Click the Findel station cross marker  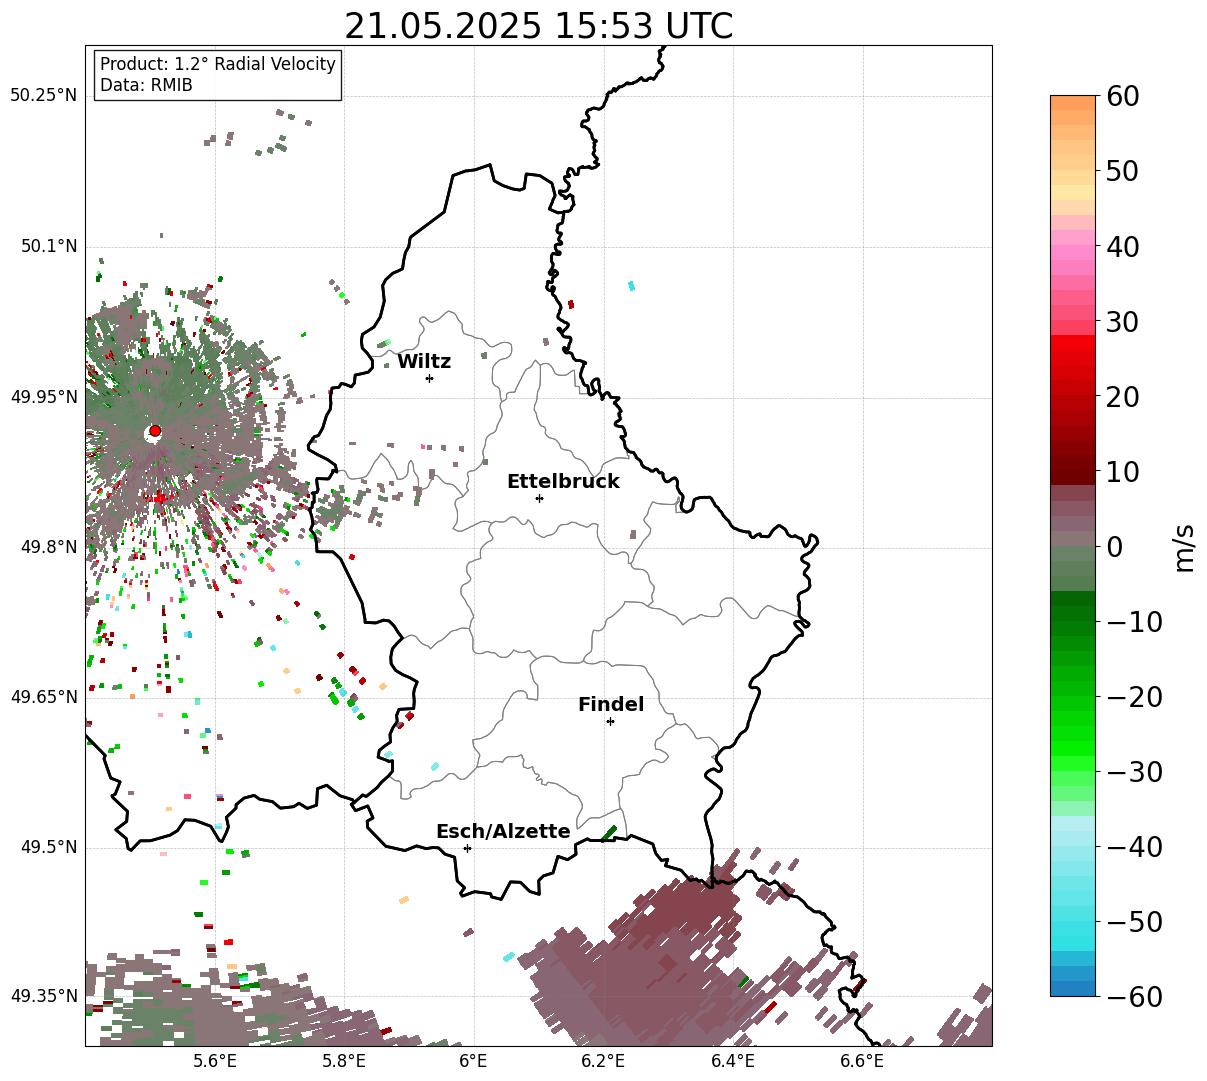click(x=610, y=721)
